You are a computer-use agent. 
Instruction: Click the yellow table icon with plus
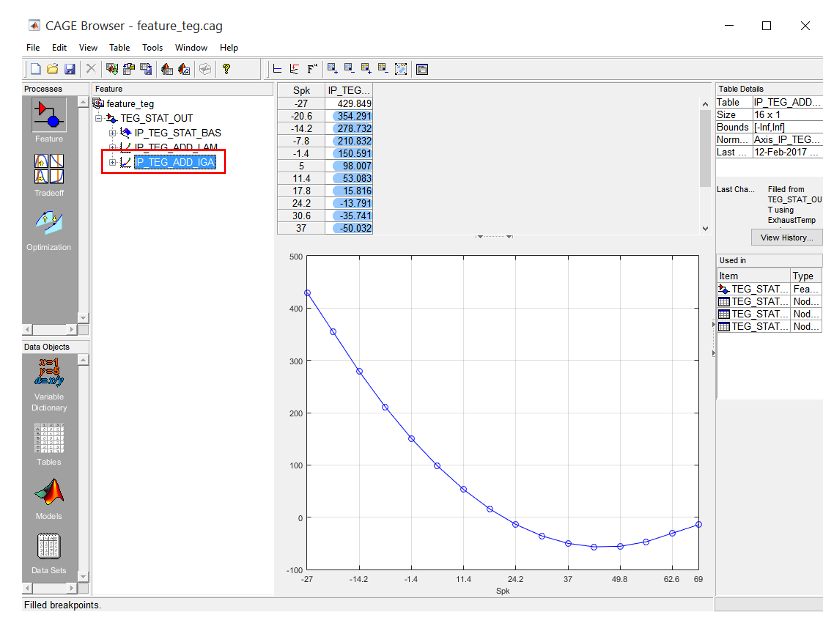[366, 68]
